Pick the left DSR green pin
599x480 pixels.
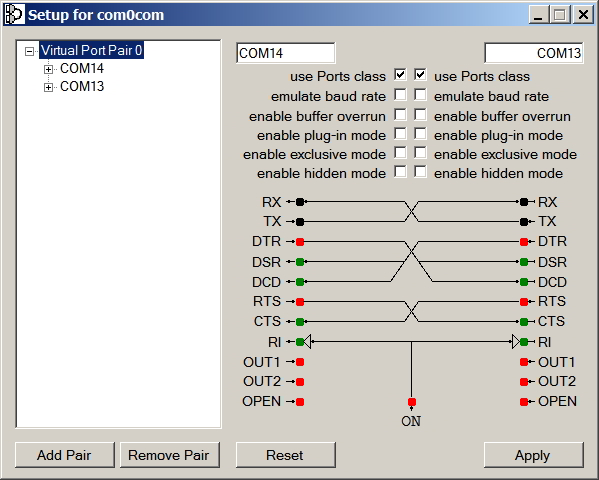coord(300,262)
